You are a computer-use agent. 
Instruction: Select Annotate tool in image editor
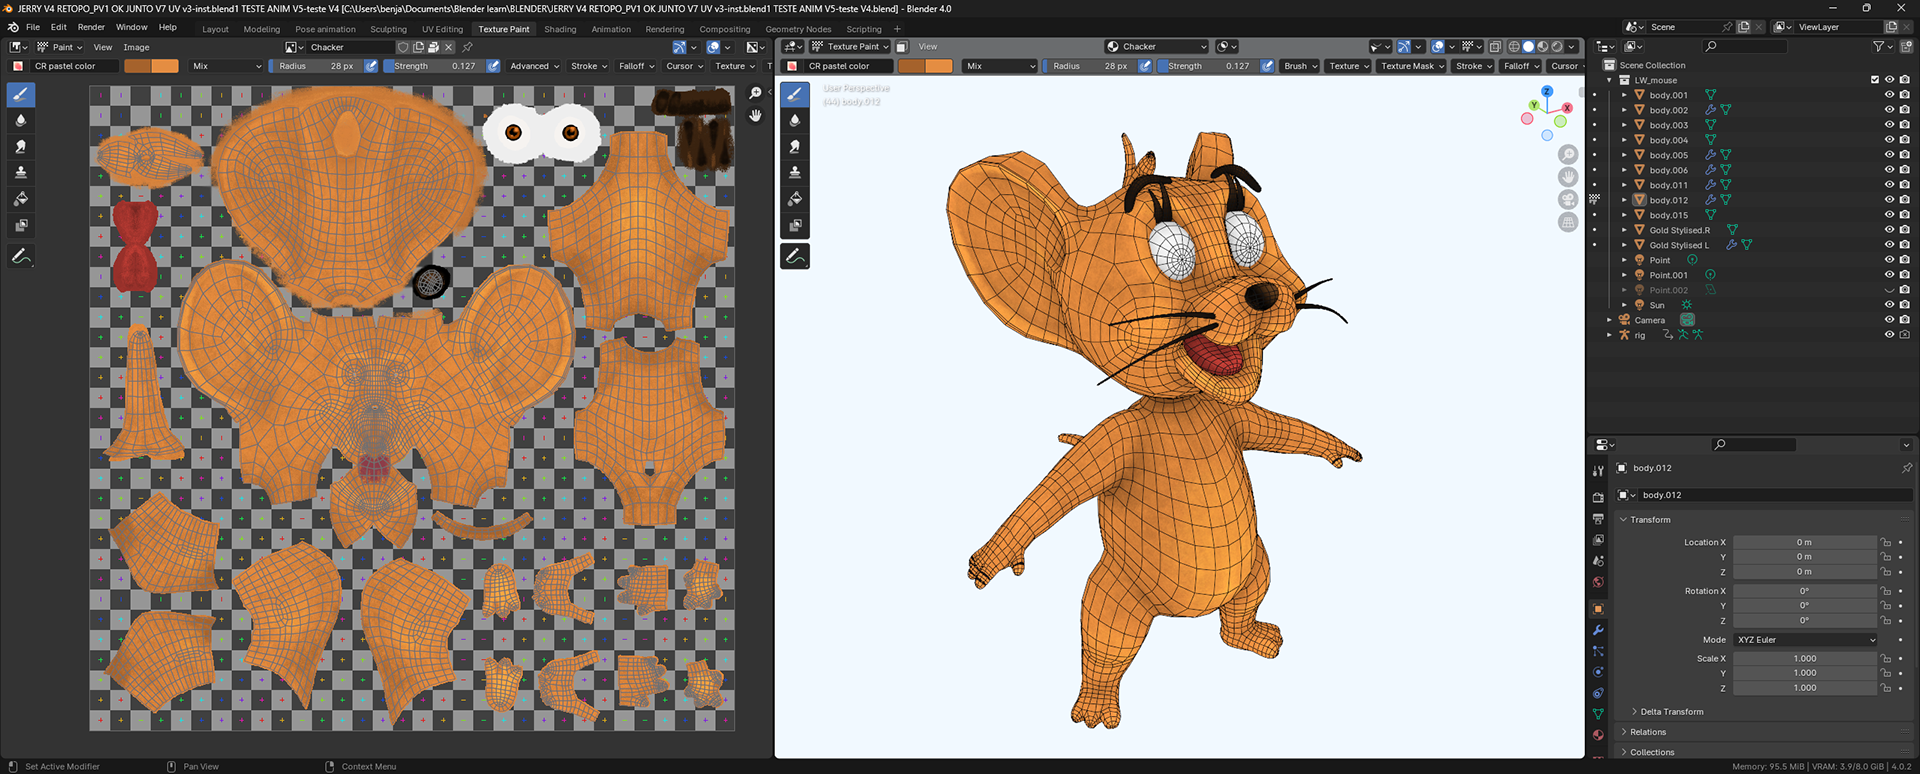tap(21, 257)
